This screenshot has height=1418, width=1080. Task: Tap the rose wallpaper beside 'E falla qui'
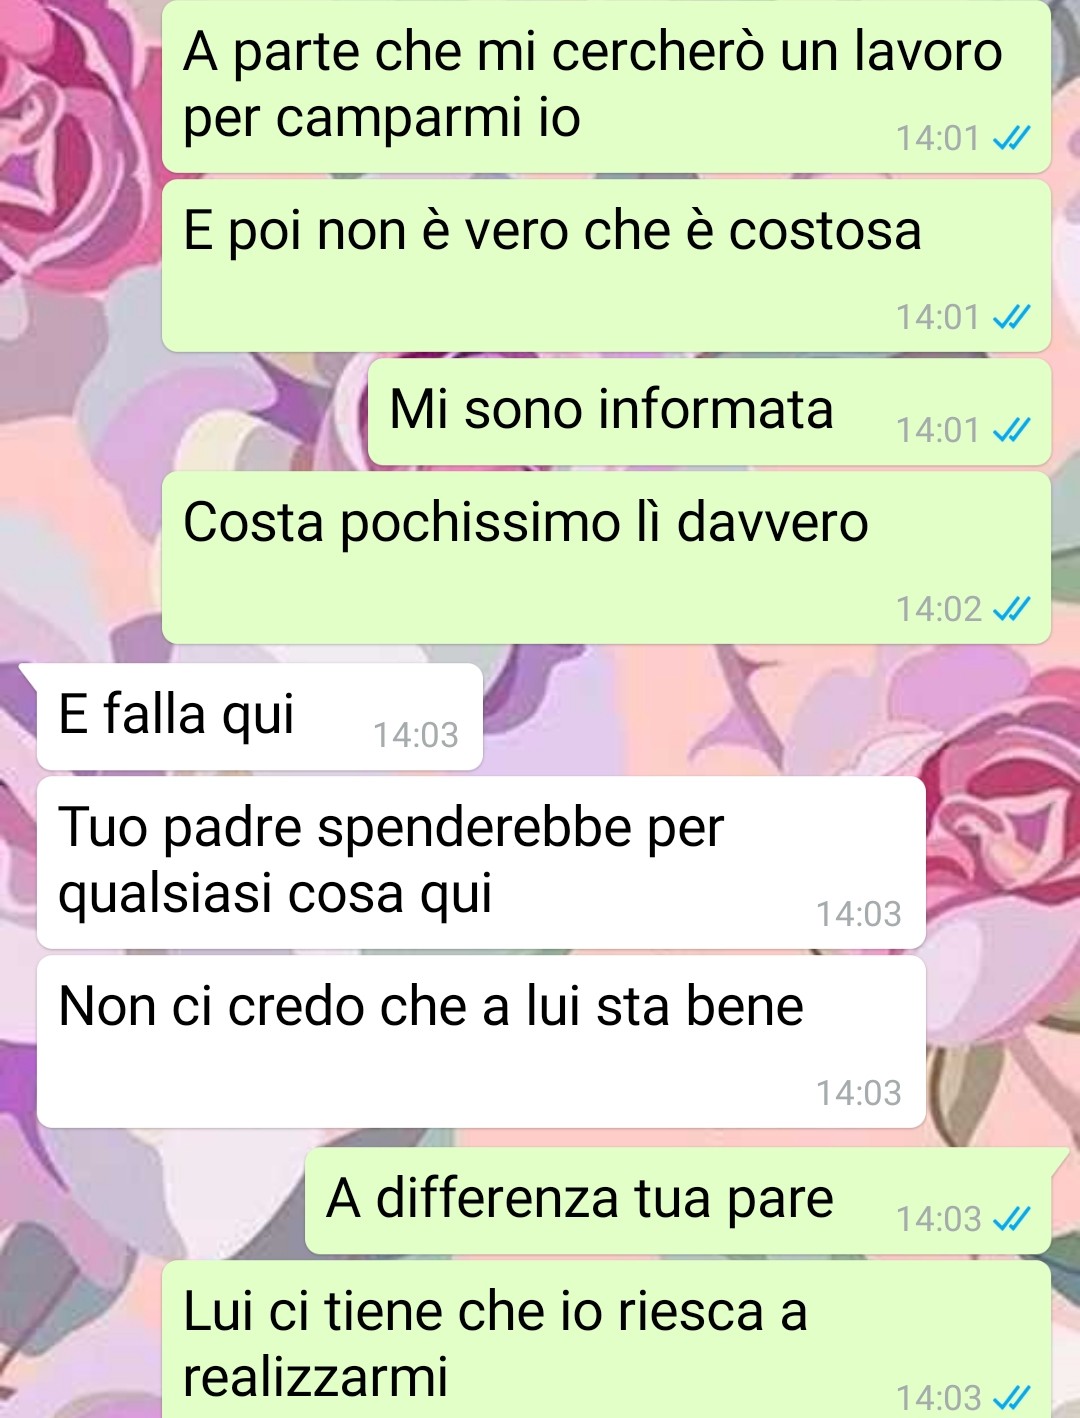(780, 717)
